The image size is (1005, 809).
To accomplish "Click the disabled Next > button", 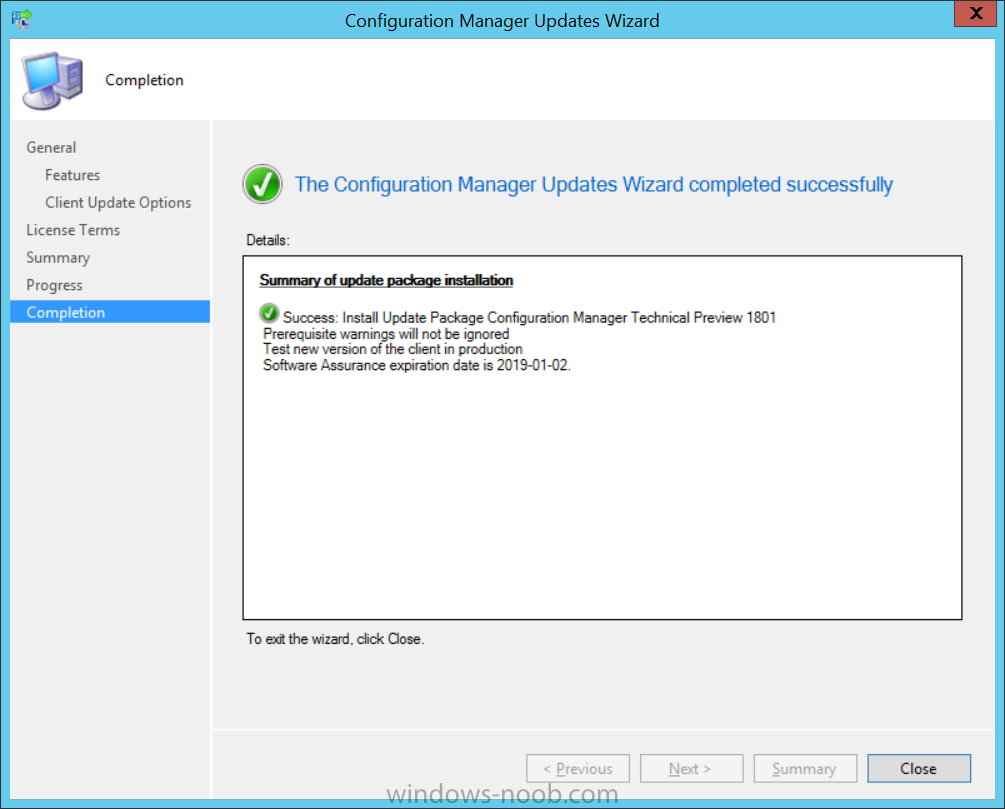I will [x=691, y=768].
